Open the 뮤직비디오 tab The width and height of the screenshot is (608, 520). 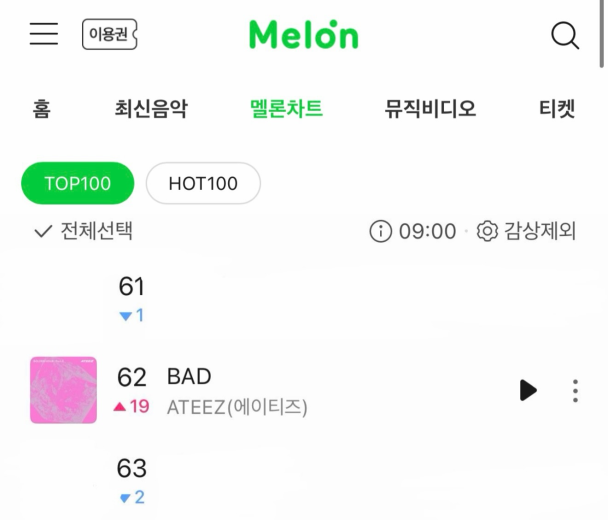[x=430, y=109]
